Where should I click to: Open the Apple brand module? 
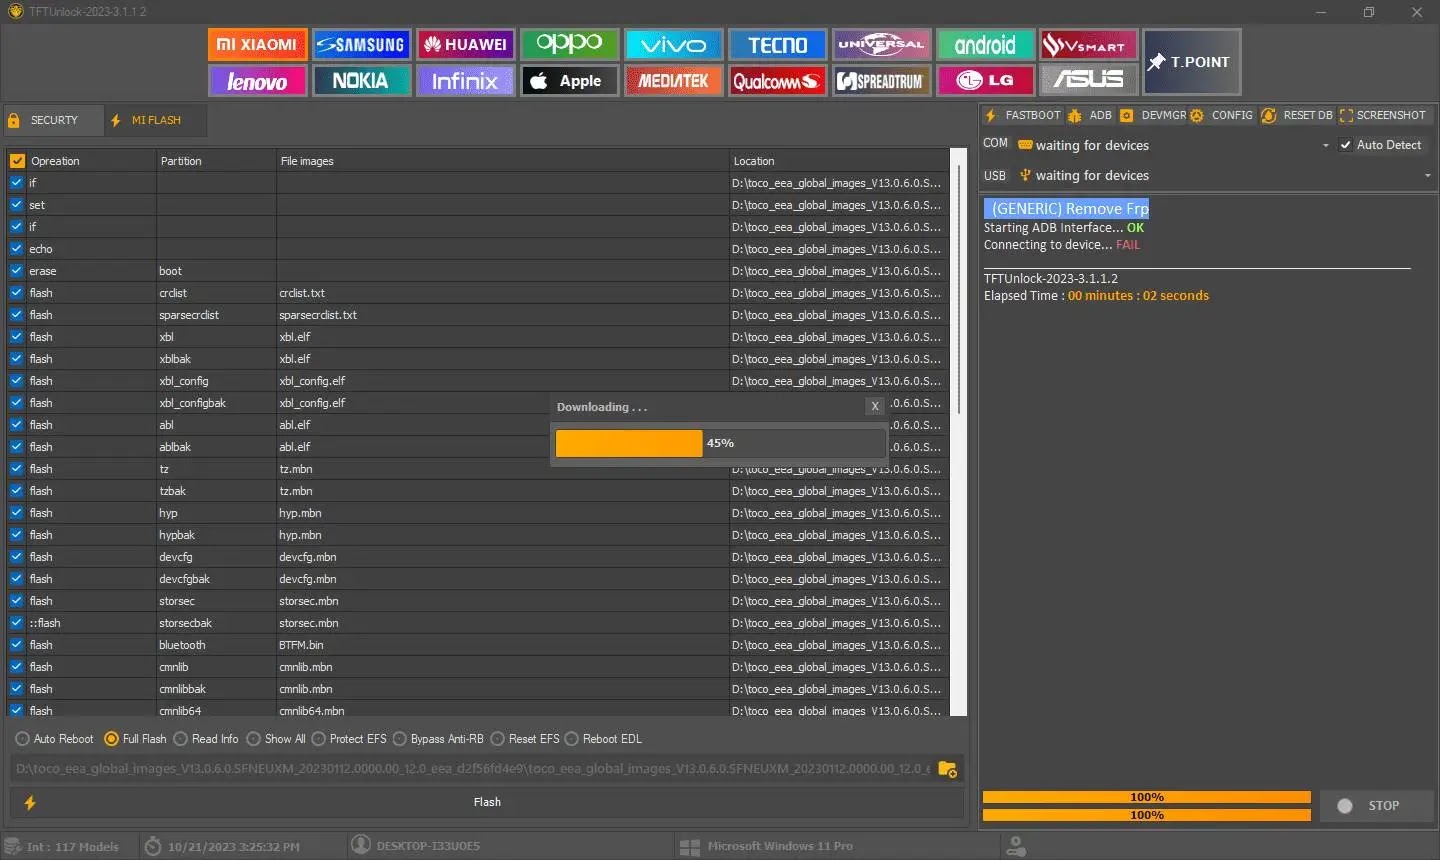click(569, 81)
